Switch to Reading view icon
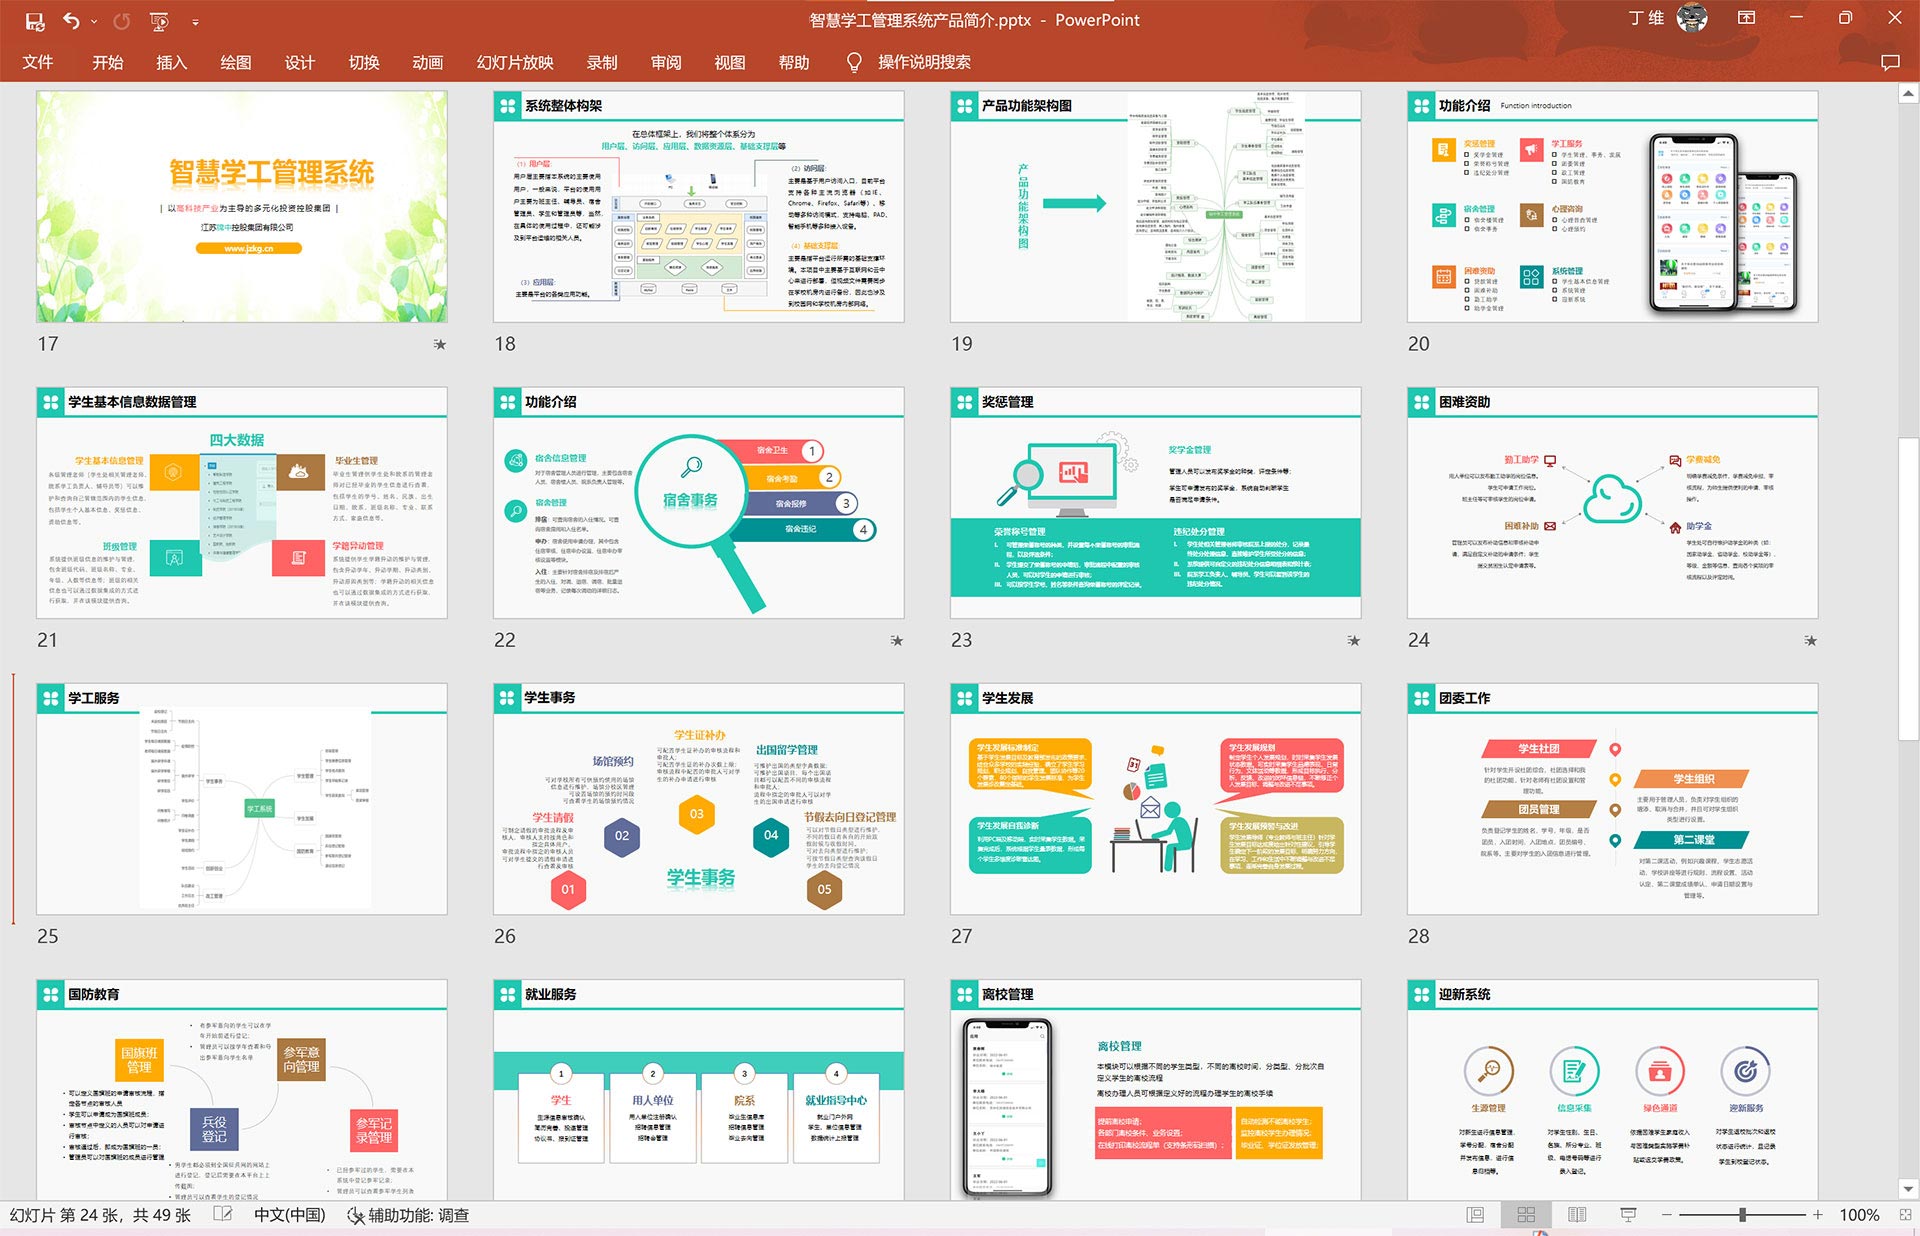The width and height of the screenshot is (1920, 1236). point(1577,1215)
